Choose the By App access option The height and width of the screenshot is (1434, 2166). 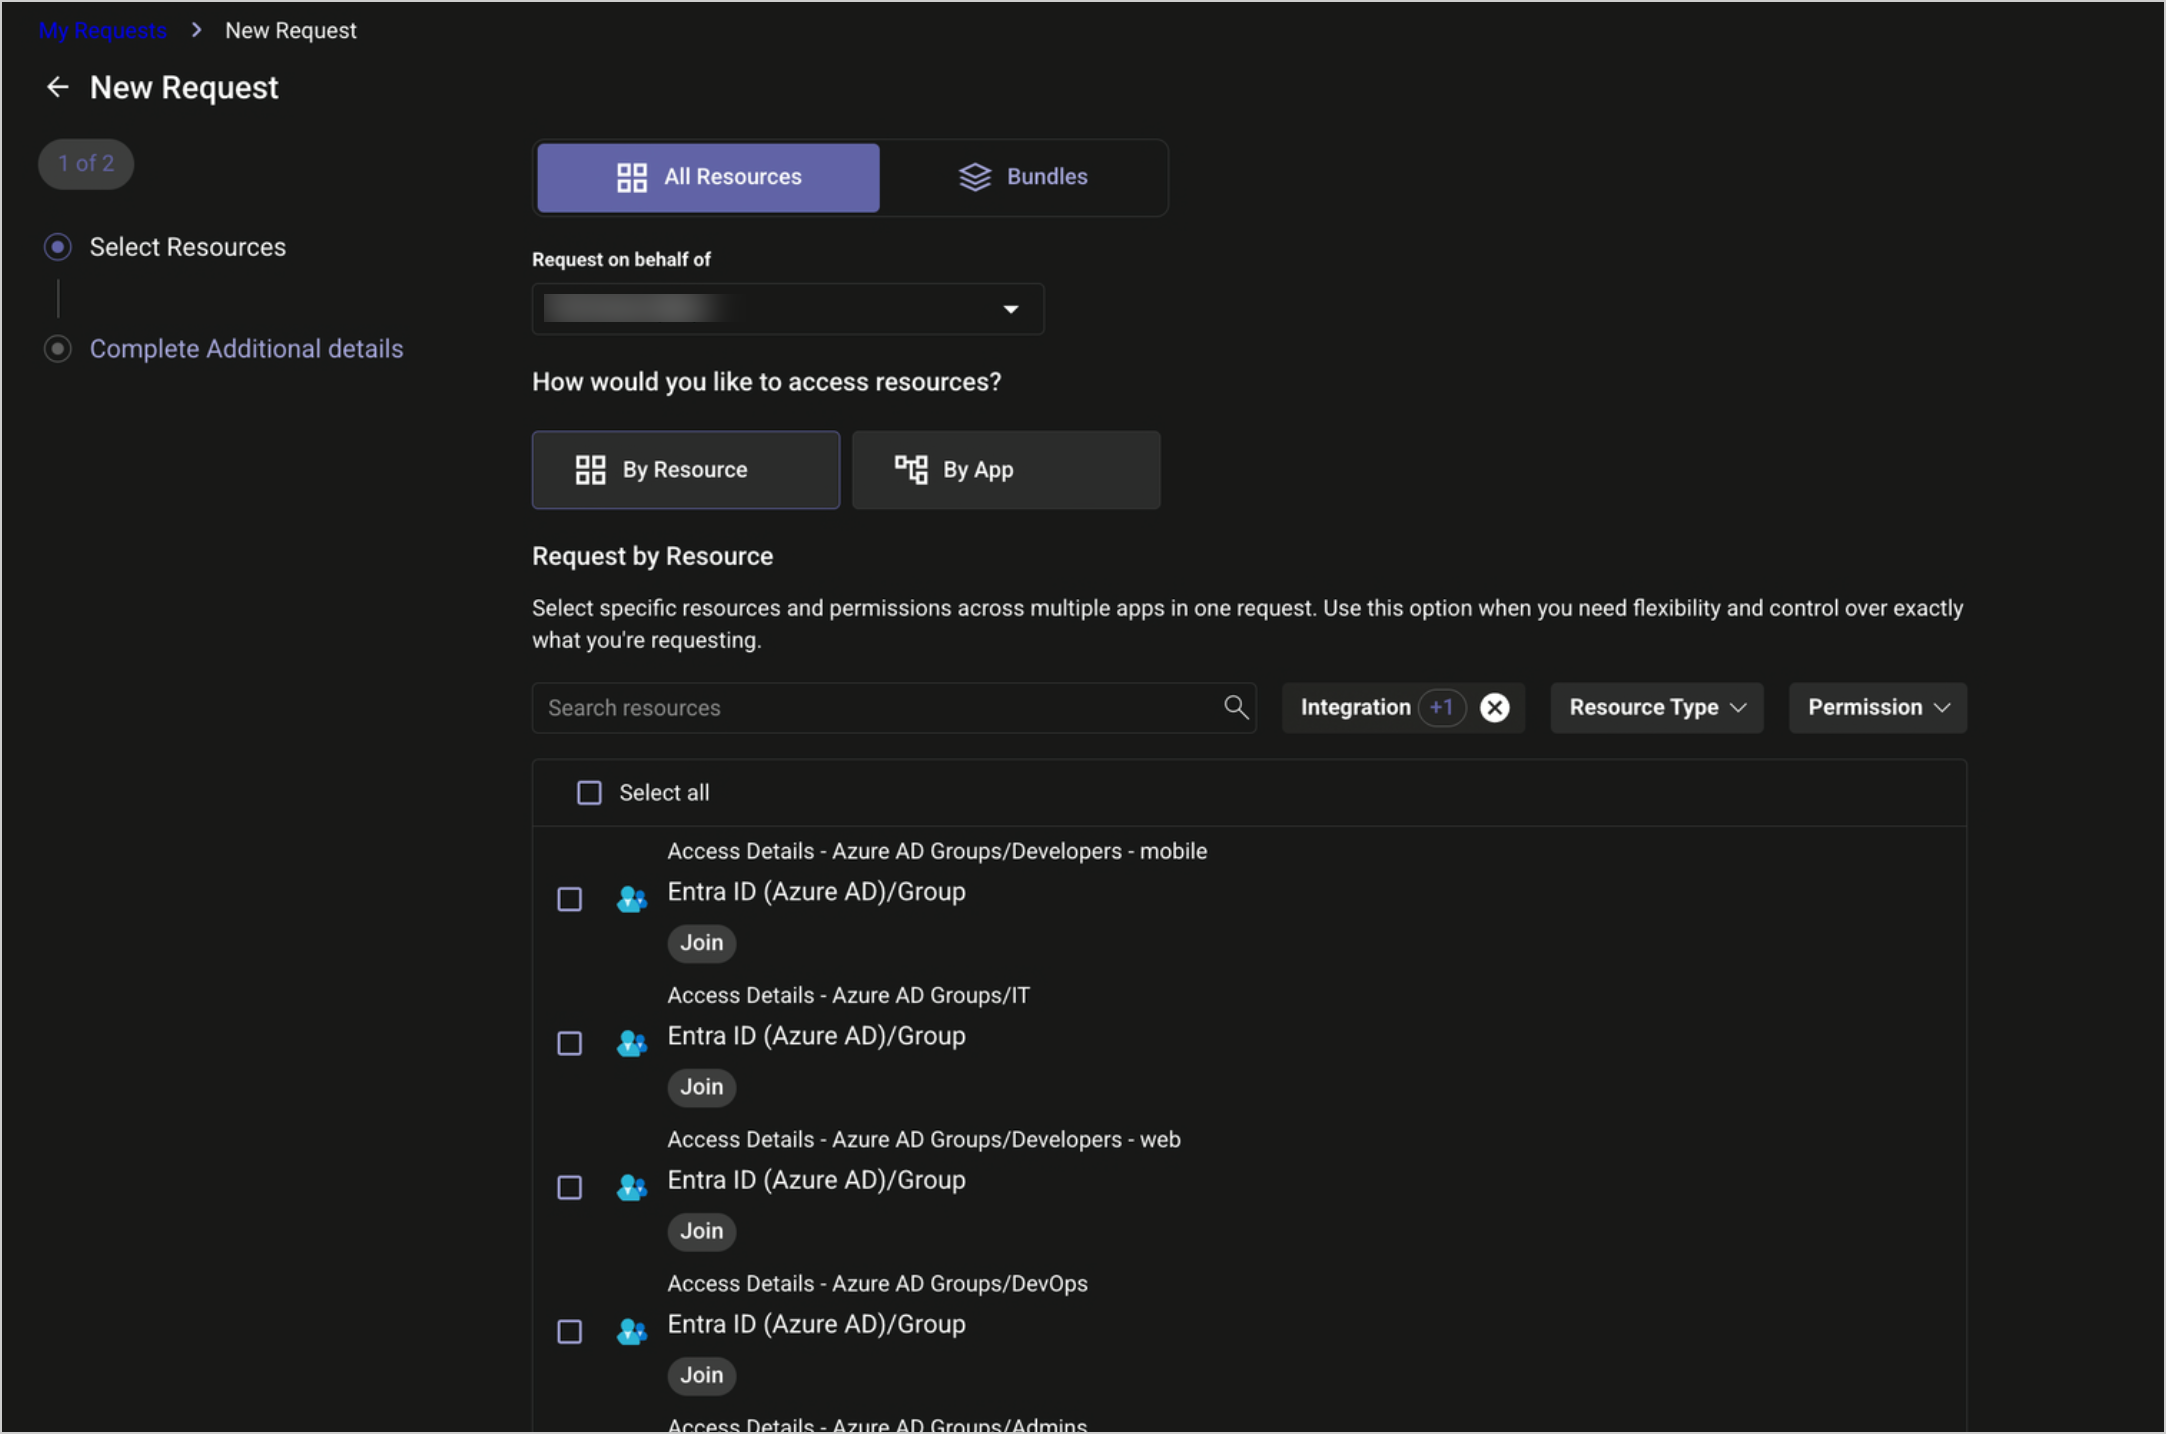click(x=1005, y=470)
